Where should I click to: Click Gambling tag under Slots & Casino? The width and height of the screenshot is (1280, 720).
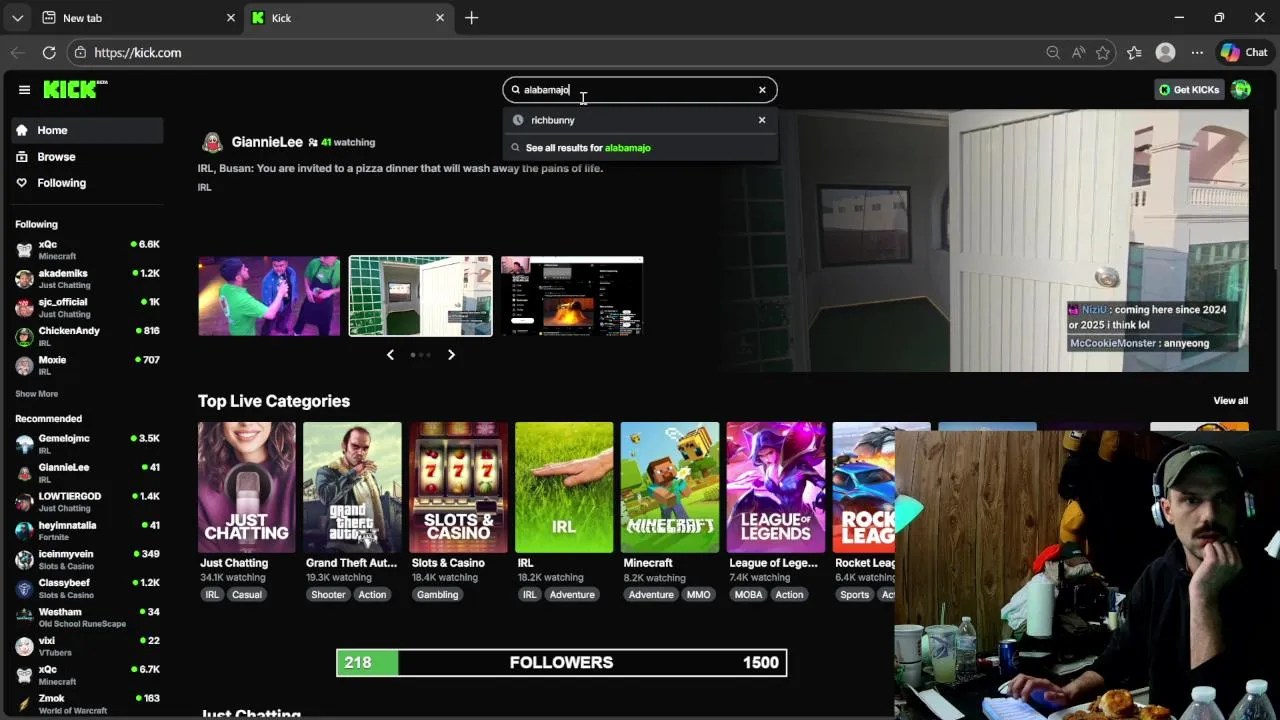[x=438, y=595]
